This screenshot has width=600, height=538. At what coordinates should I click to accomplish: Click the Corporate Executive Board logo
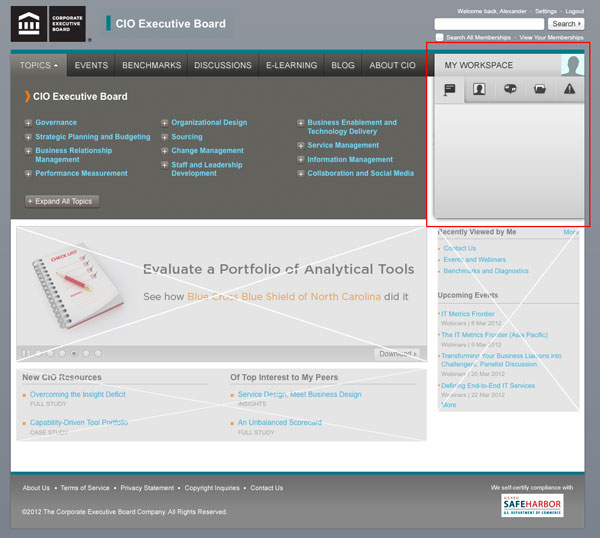tap(48, 24)
